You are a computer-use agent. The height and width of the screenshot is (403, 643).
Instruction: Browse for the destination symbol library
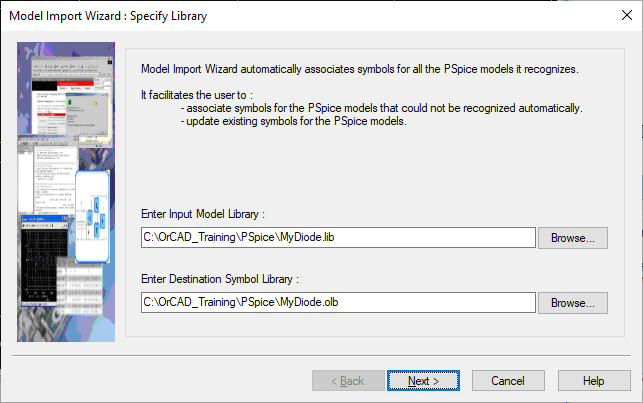[x=572, y=303]
